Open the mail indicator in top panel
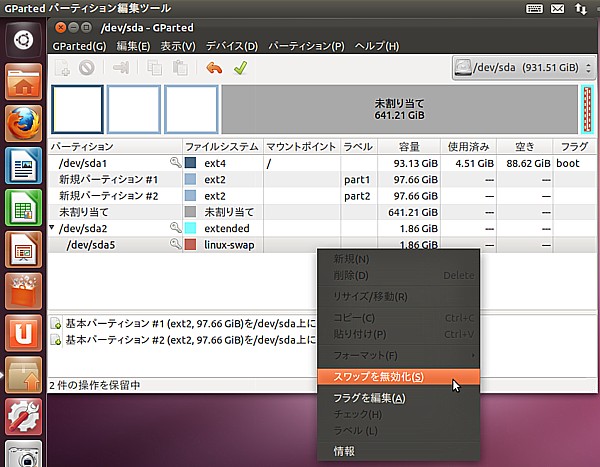Image resolution: width=600 pixels, height=467 pixels. pos(558,8)
